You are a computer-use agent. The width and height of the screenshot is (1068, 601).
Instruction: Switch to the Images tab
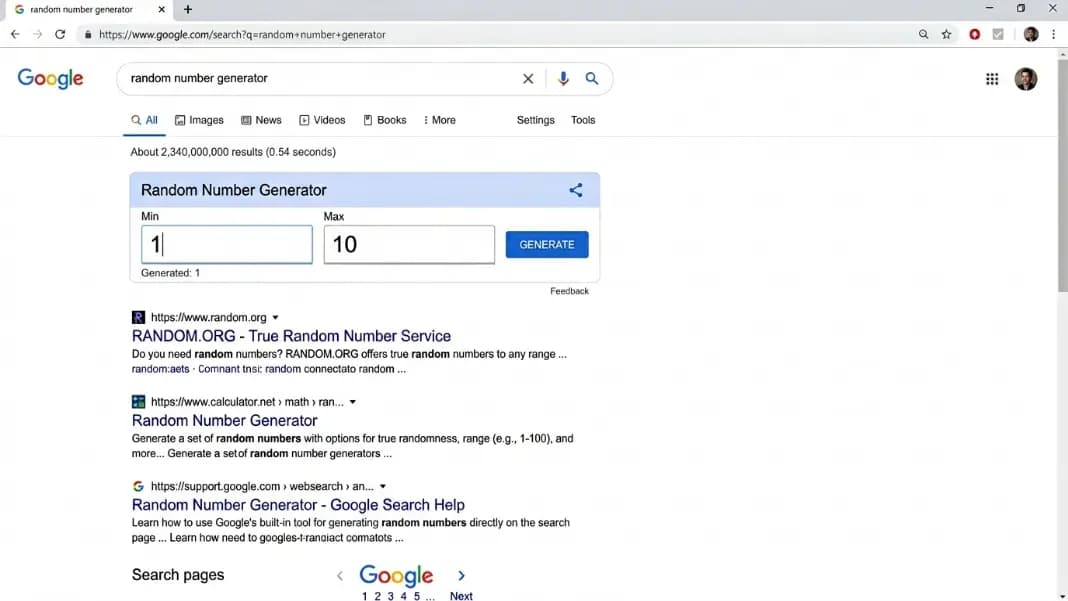199,120
